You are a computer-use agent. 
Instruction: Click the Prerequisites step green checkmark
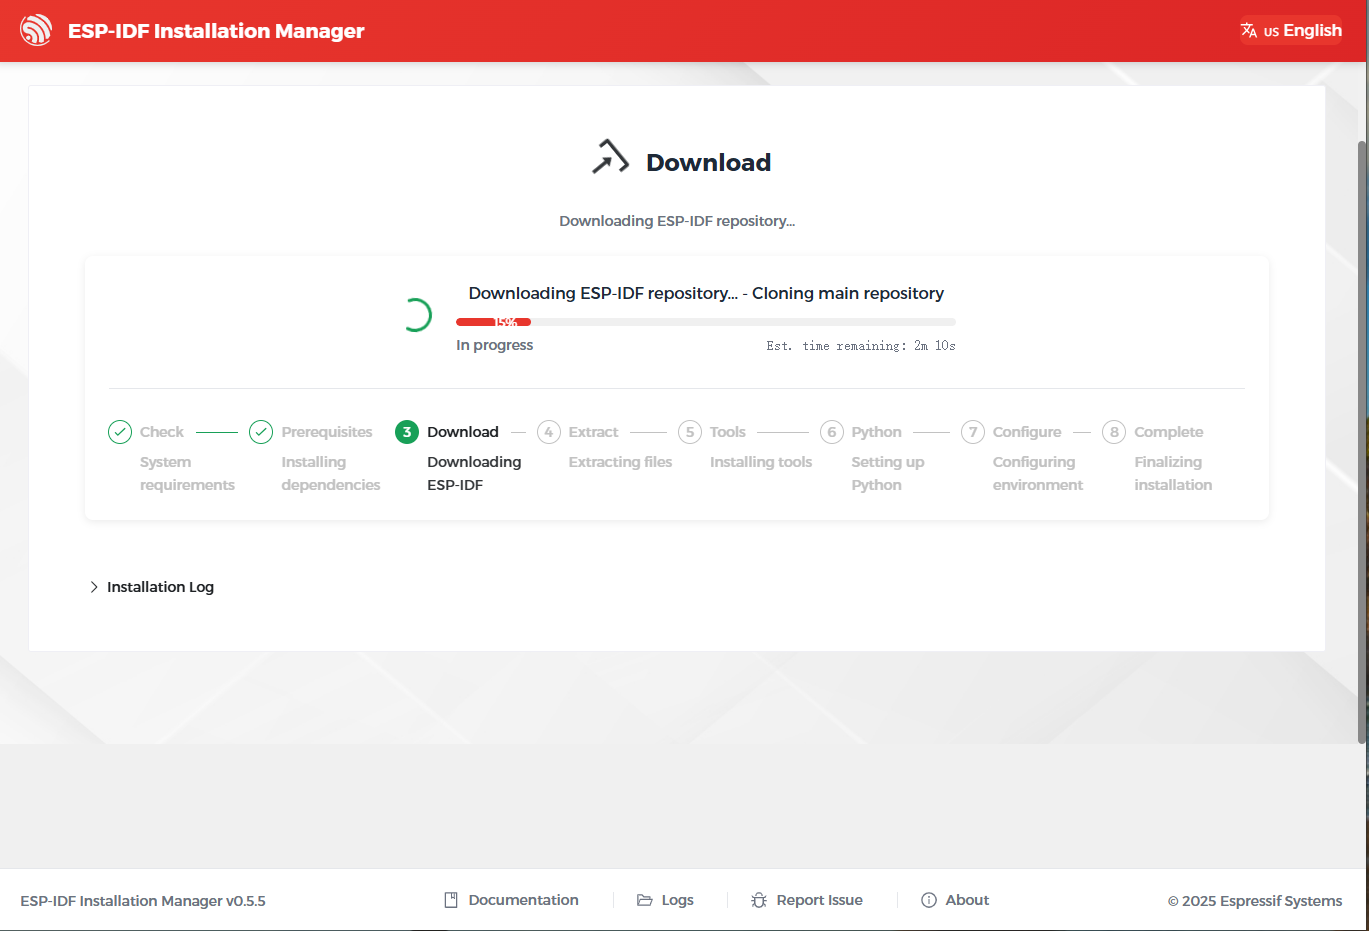pyautogui.click(x=261, y=432)
